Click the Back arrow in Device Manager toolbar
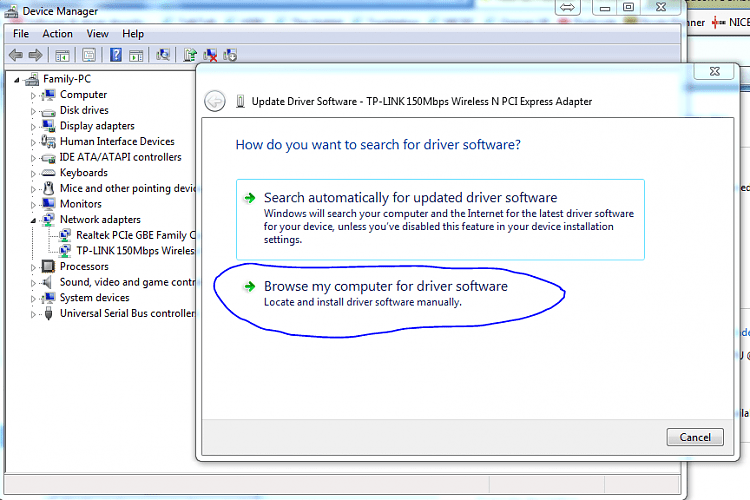Viewport: 750px width, 500px height. (x=16, y=55)
